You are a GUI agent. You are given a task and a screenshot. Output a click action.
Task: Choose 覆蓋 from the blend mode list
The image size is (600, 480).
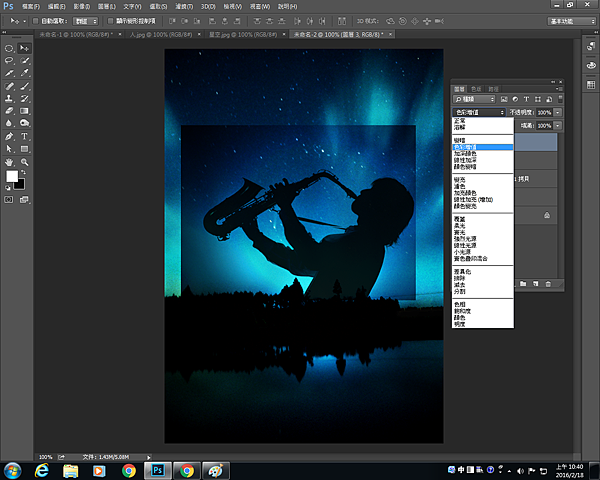pyautogui.click(x=460, y=219)
